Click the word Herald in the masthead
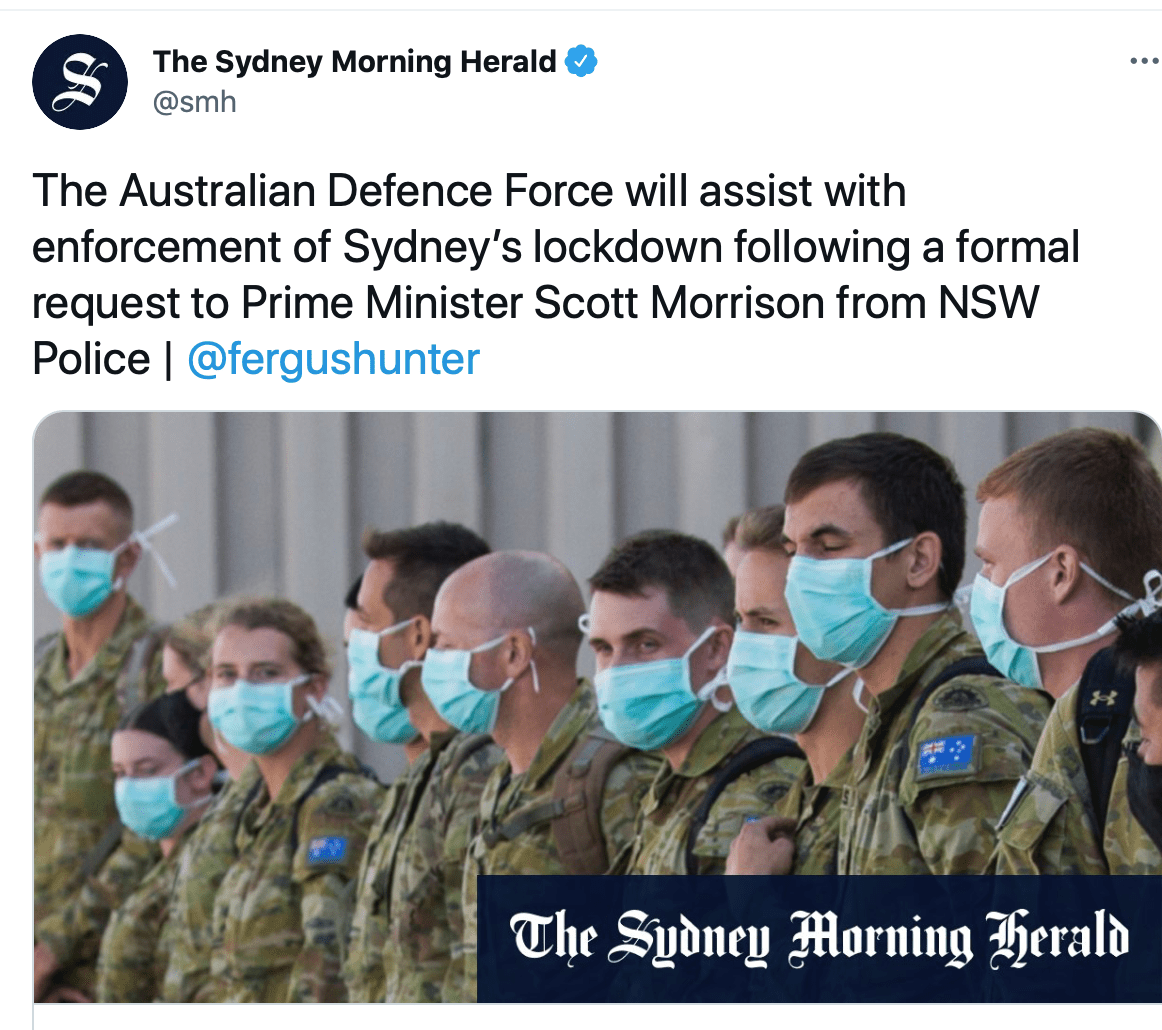 [1057, 938]
